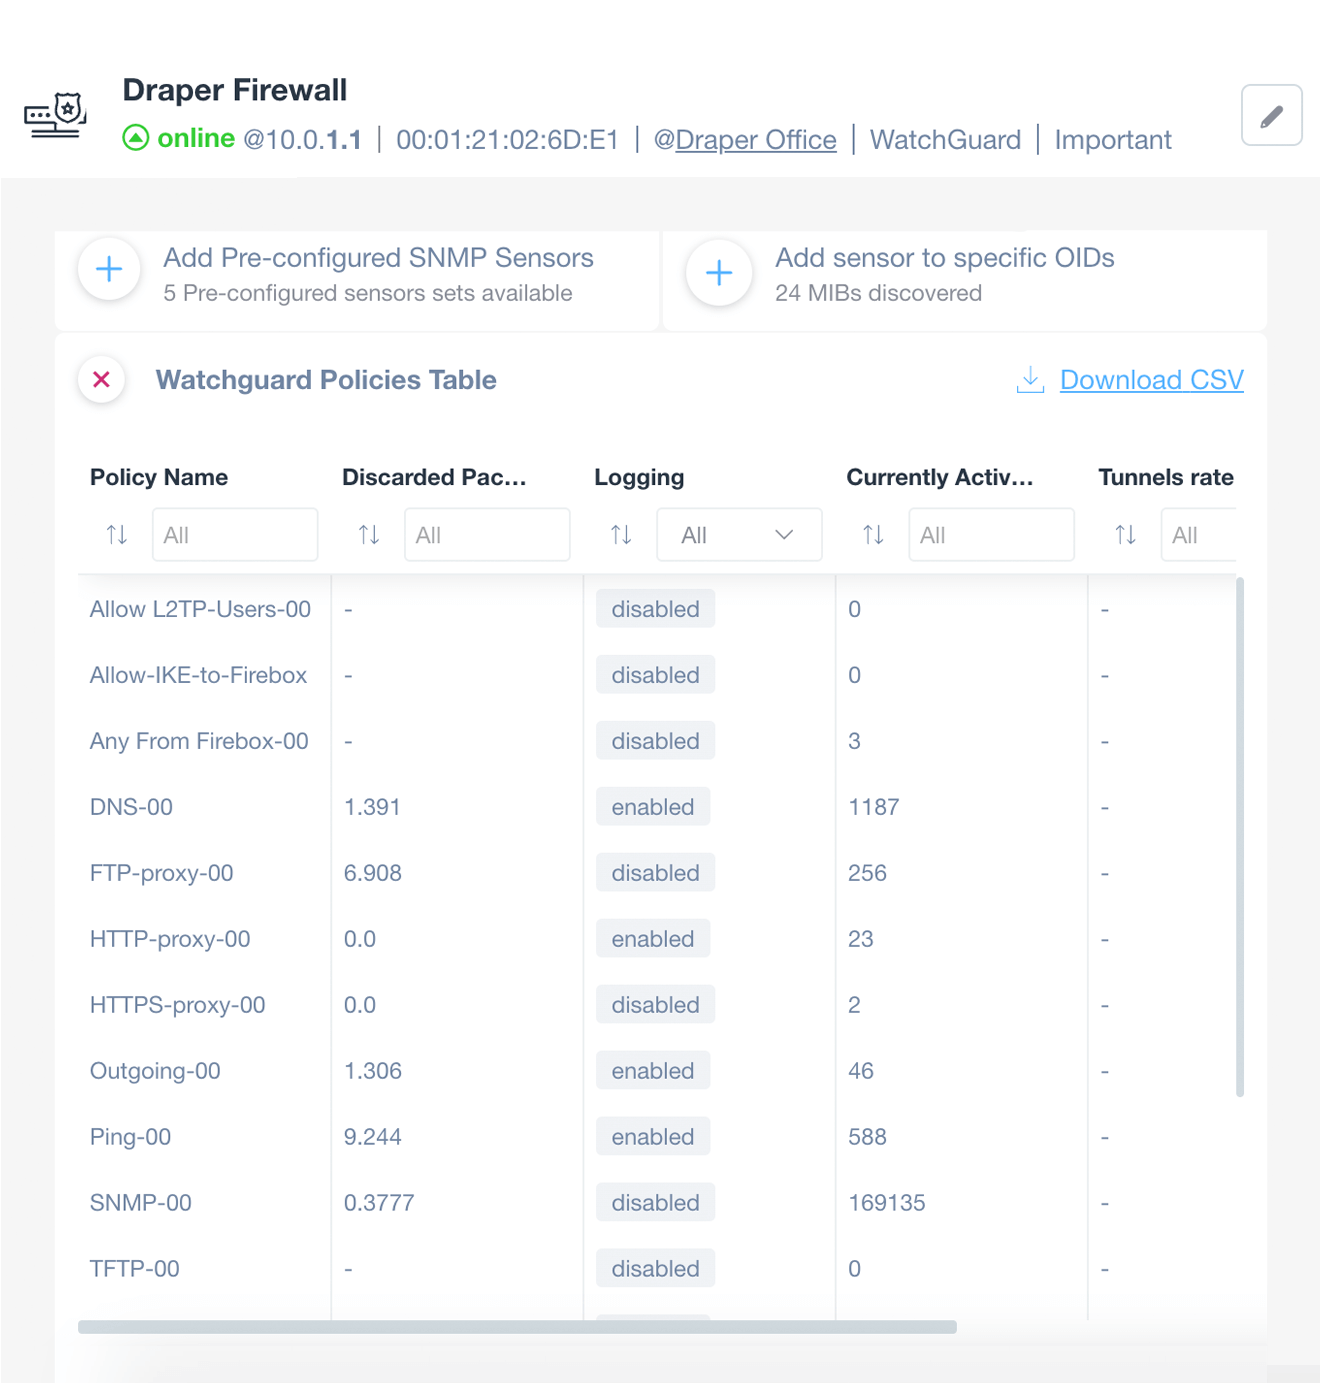Sort by Discarded Packets column arrows

[369, 535]
